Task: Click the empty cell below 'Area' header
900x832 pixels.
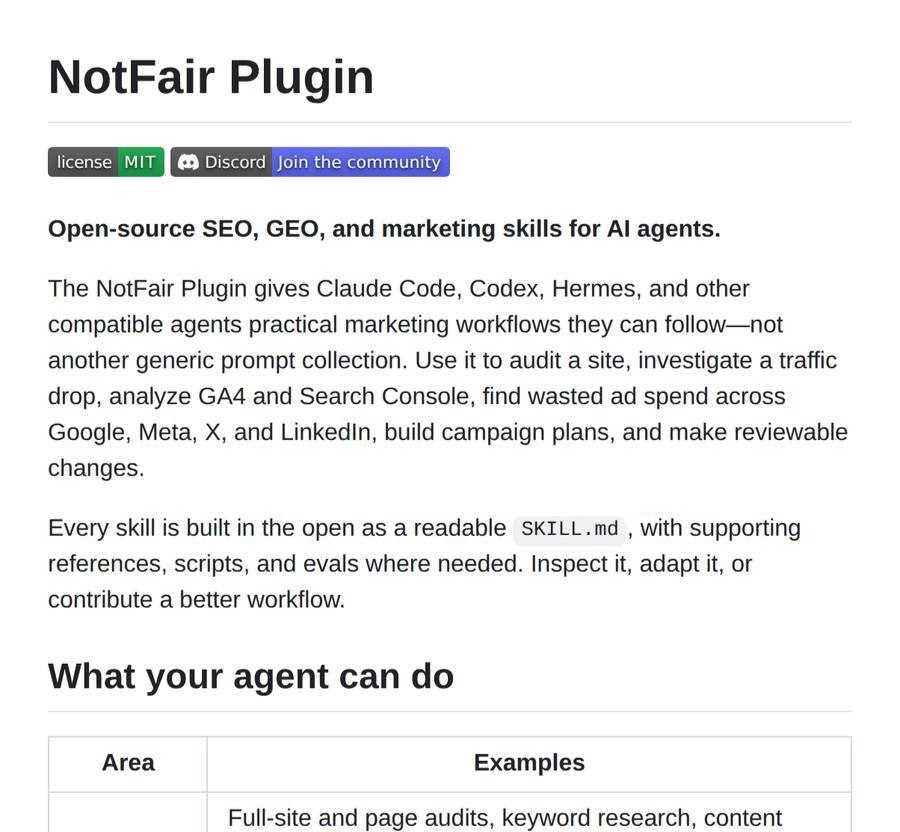Action: 128,812
